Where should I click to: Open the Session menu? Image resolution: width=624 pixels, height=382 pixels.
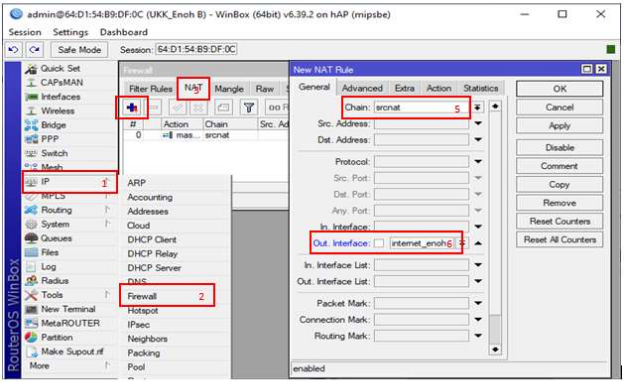point(25,32)
